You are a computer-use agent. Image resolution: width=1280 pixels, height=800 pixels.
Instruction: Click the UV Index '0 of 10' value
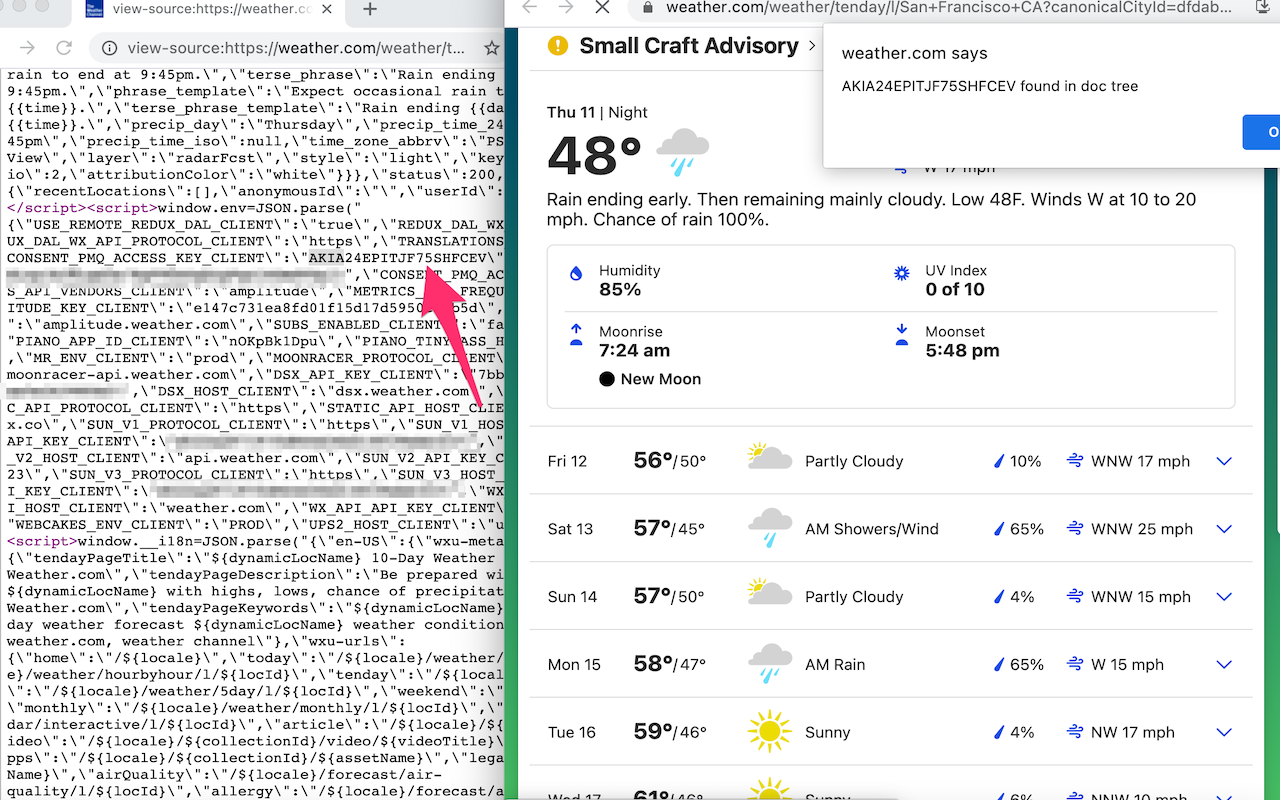tap(955, 290)
